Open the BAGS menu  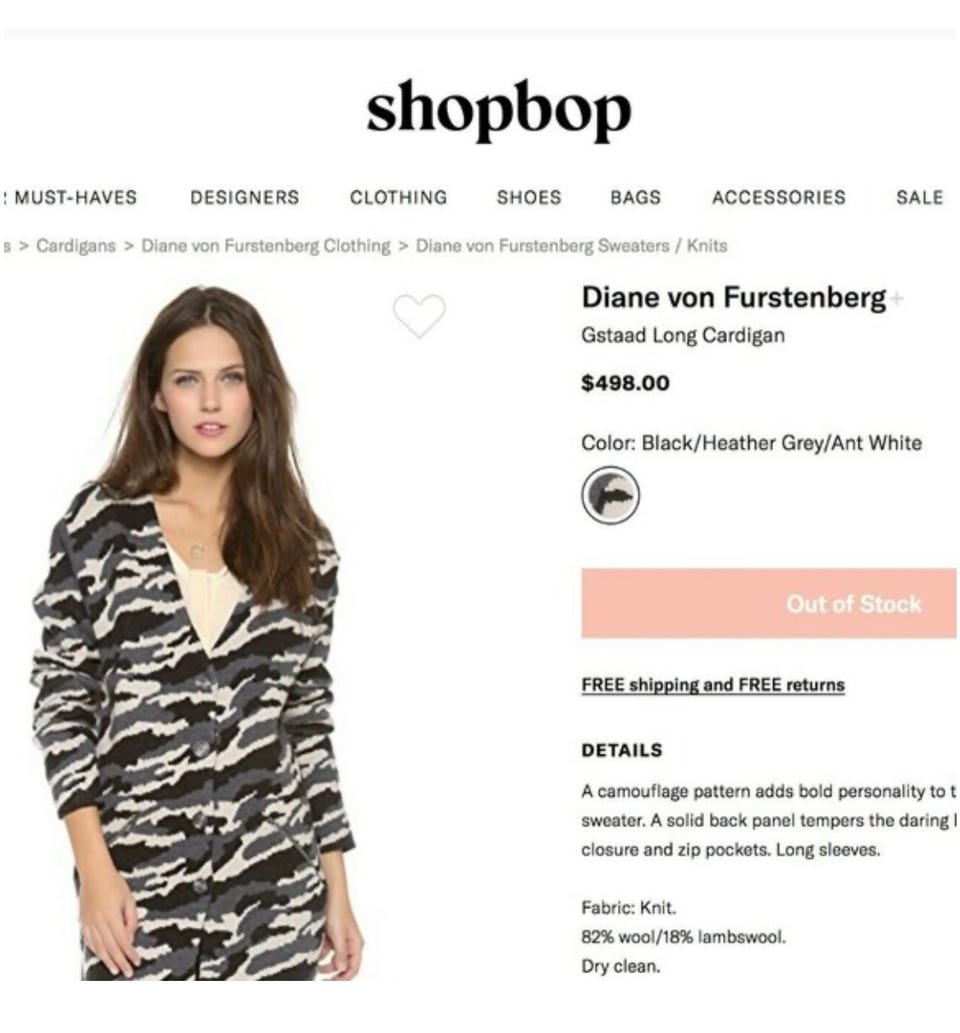click(x=635, y=197)
